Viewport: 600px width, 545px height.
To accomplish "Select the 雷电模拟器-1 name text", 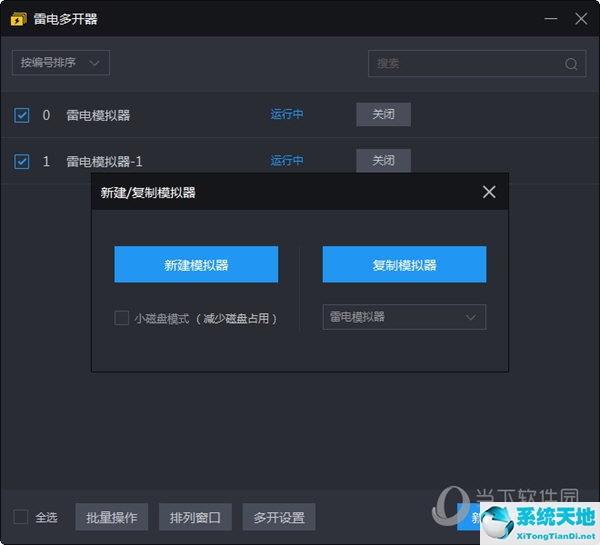I will tap(104, 162).
